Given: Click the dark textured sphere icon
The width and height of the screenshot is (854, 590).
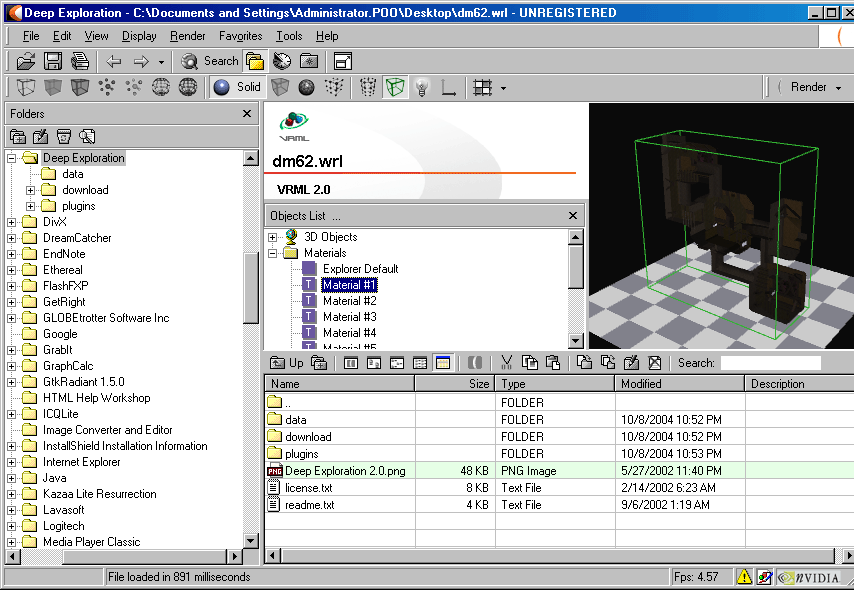Looking at the screenshot, I should click(x=307, y=87).
